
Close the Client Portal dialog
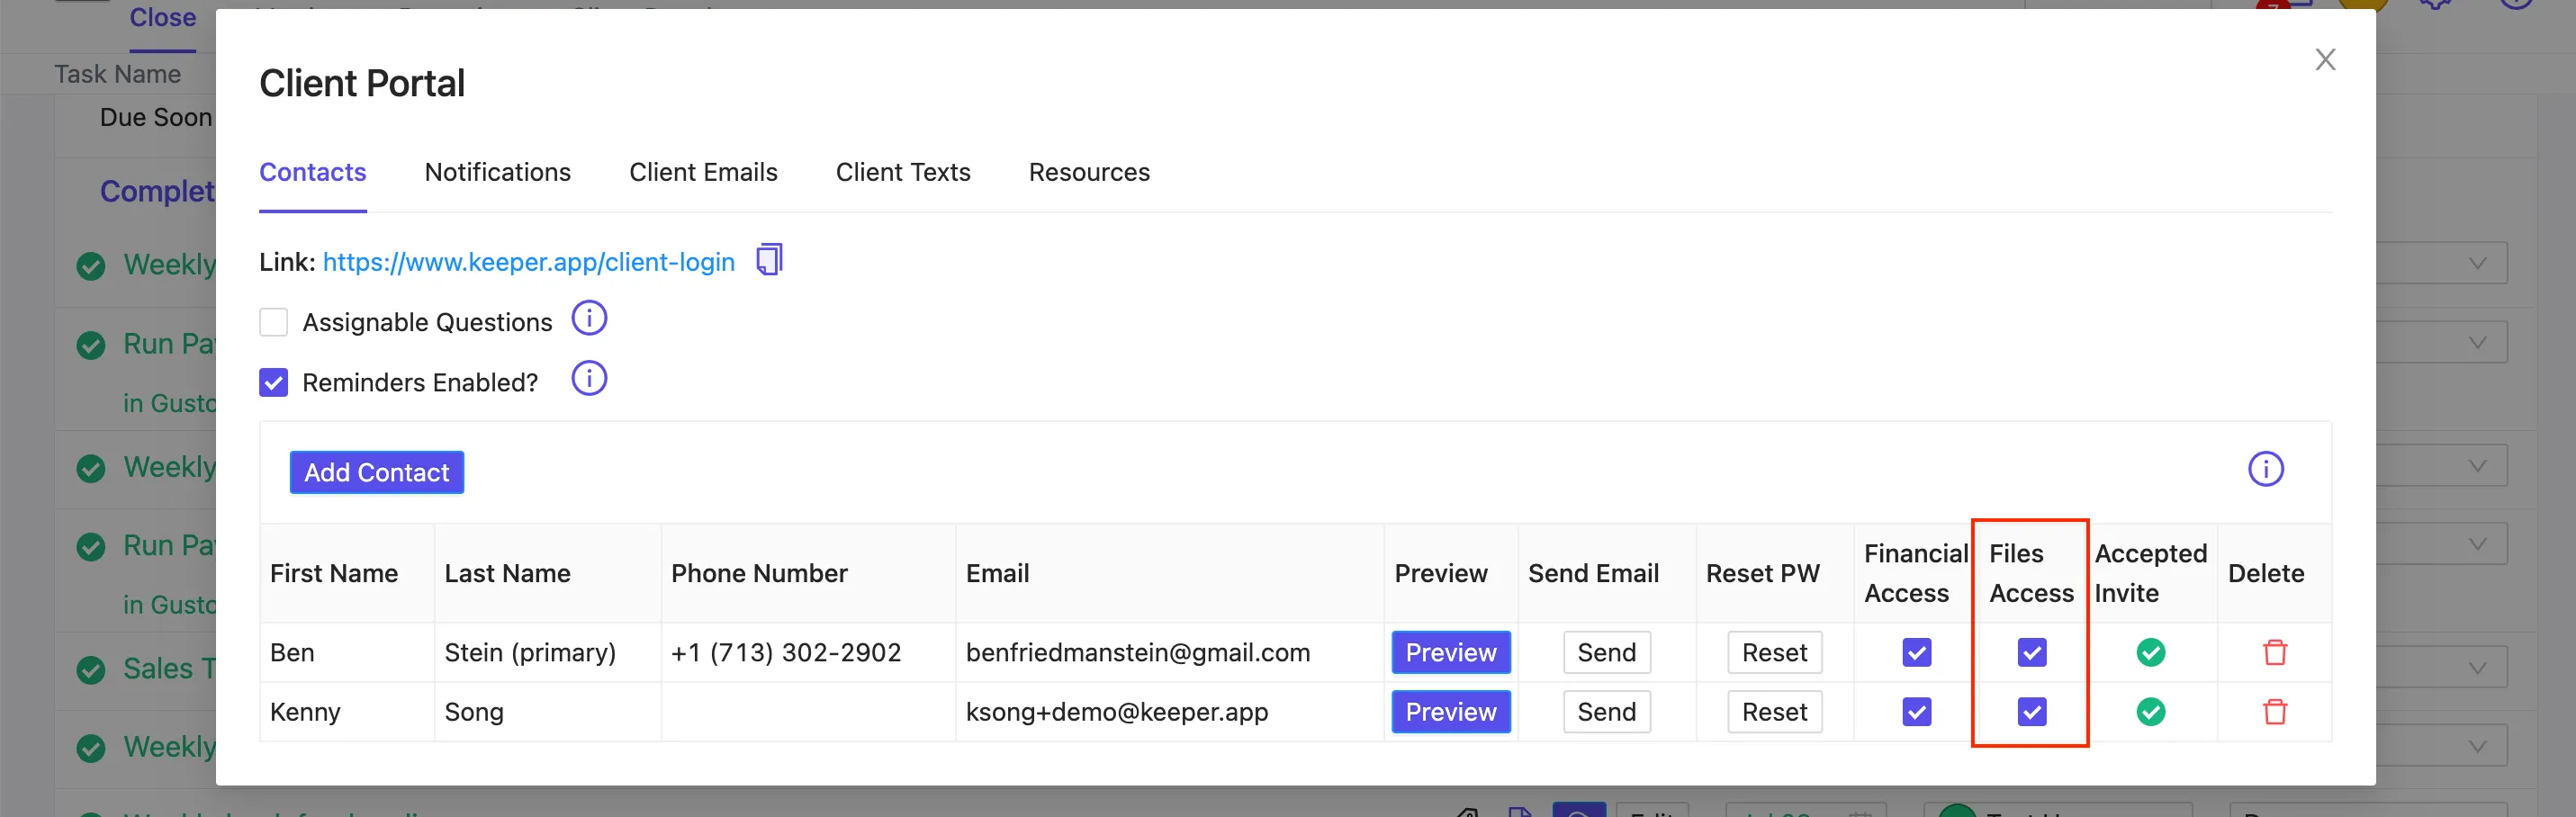click(x=2325, y=60)
